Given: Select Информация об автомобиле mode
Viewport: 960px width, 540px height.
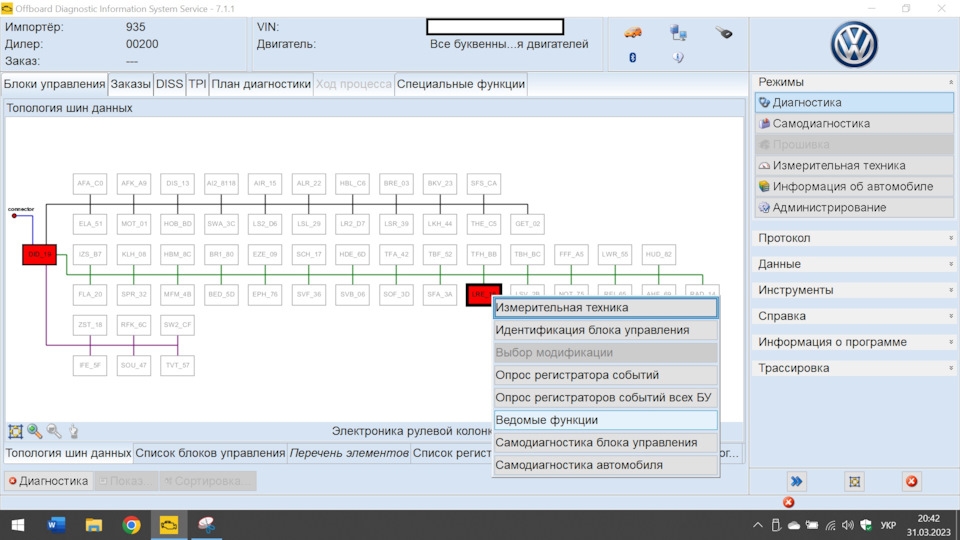Looking at the screenshot, I should 854,186.
